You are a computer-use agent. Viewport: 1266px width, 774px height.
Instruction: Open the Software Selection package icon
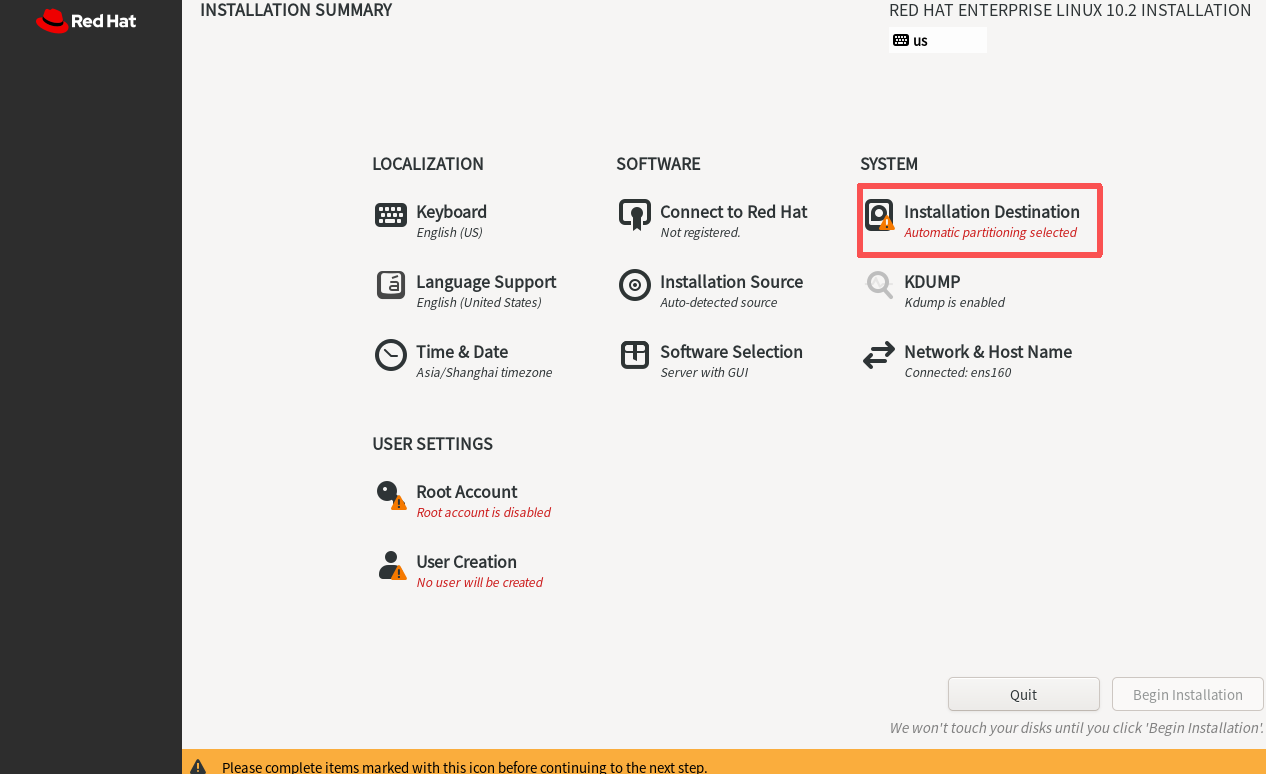tap(635, 355)
